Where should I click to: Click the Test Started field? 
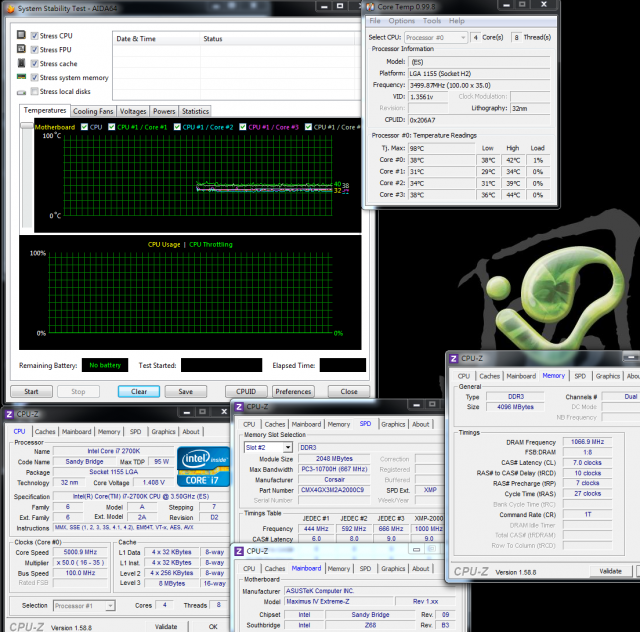click(222, 365)
